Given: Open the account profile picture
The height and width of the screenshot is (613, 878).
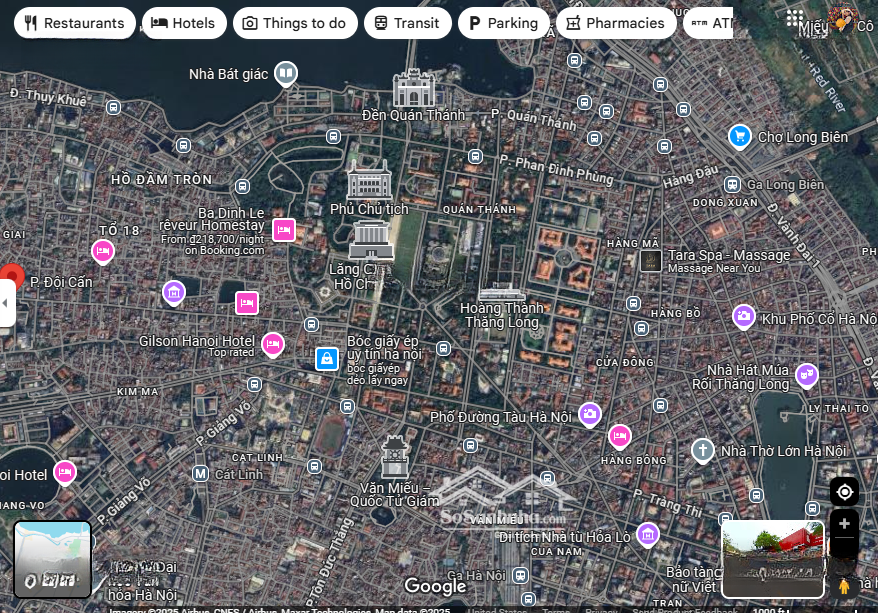Looking at the screenshot, I should coord(843,18).
